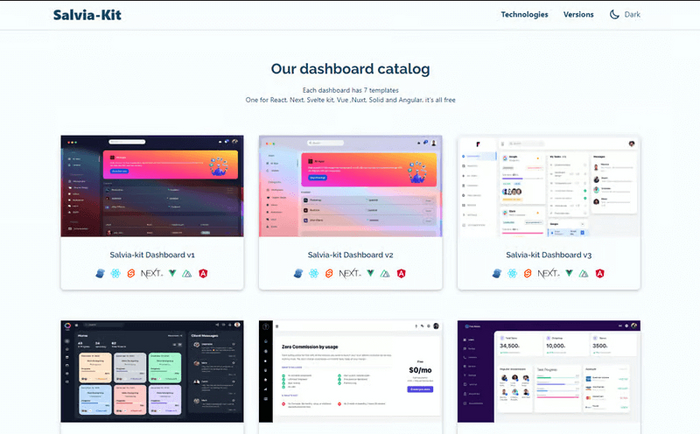Open Salvia-kit Dashboard v2 title
Viewport: 700px width, 434px height.
tap(350, 255)
